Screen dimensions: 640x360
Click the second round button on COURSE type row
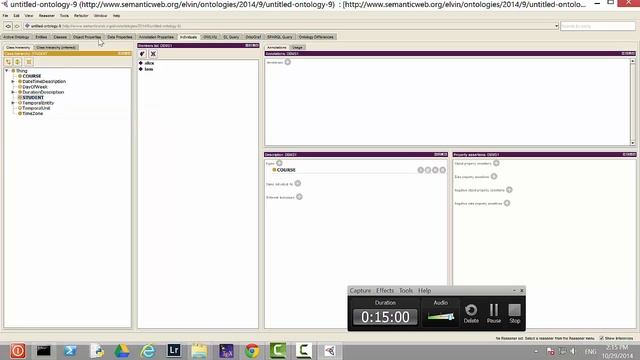(x=428, y=170)
